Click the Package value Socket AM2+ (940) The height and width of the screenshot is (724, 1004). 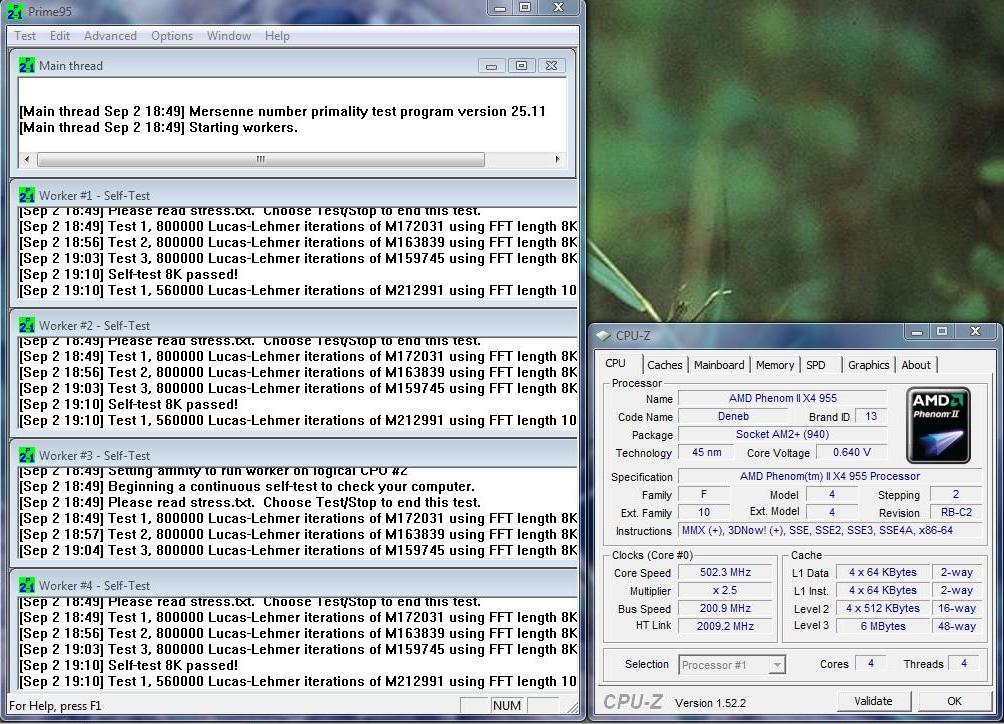[782, 434]
